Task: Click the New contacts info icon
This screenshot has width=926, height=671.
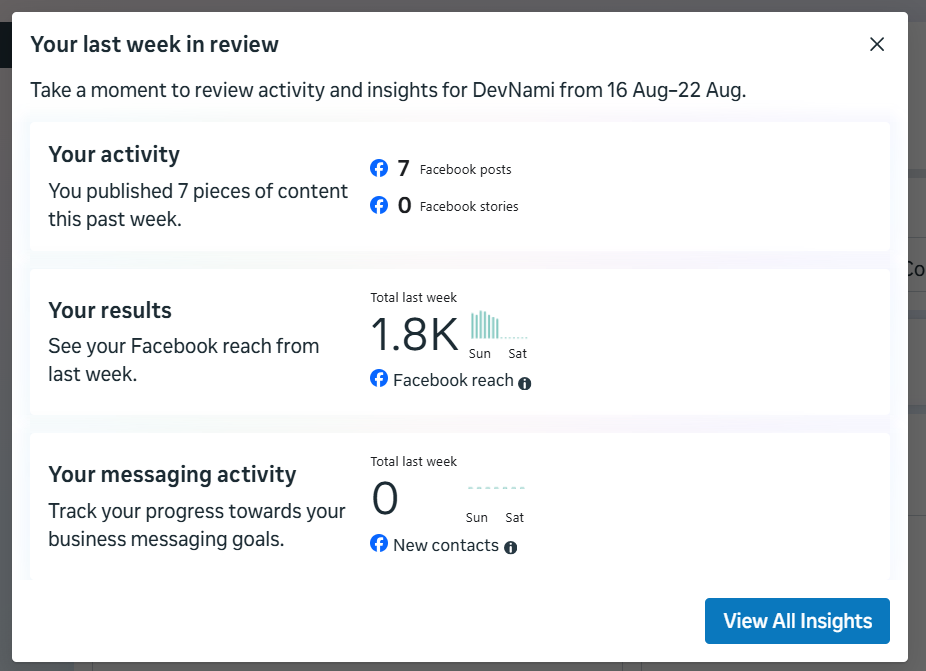Action: pos(510,548)
